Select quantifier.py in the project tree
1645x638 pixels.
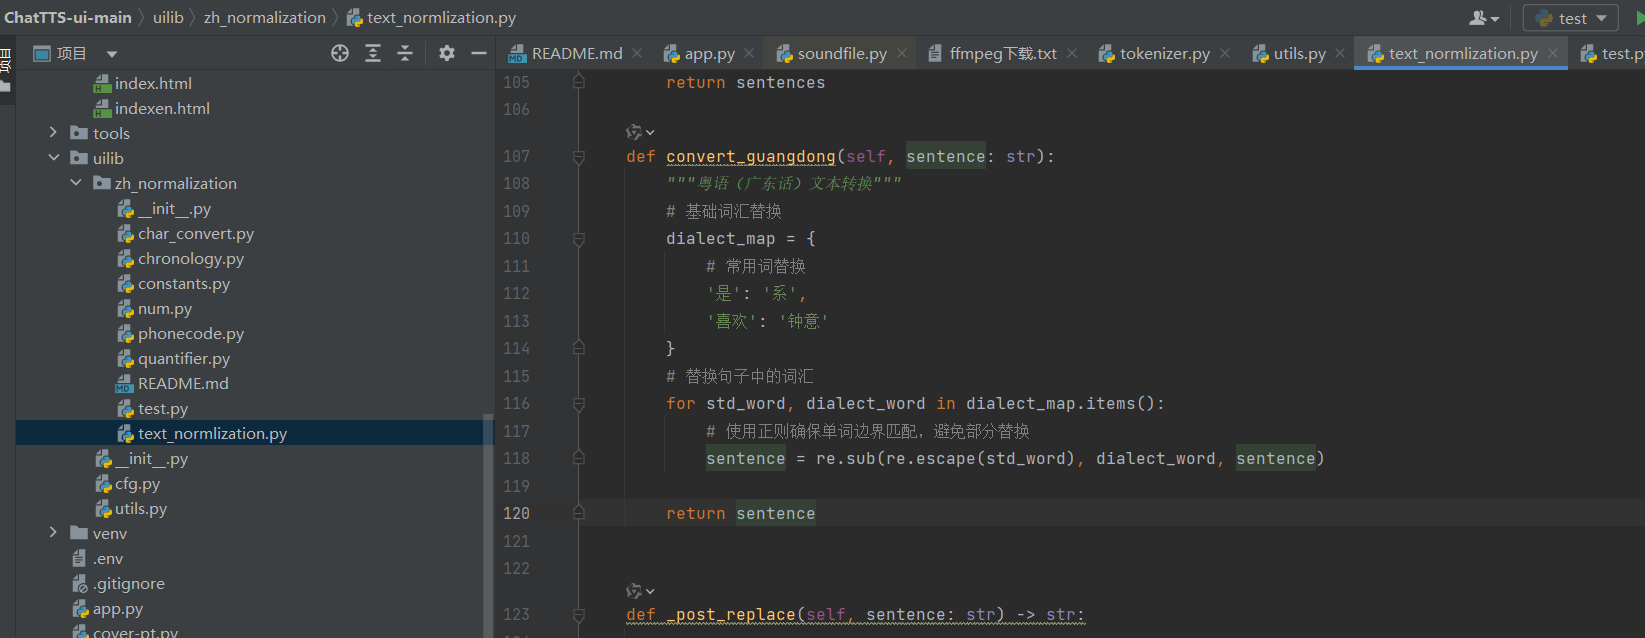click(x=184, y=359)
